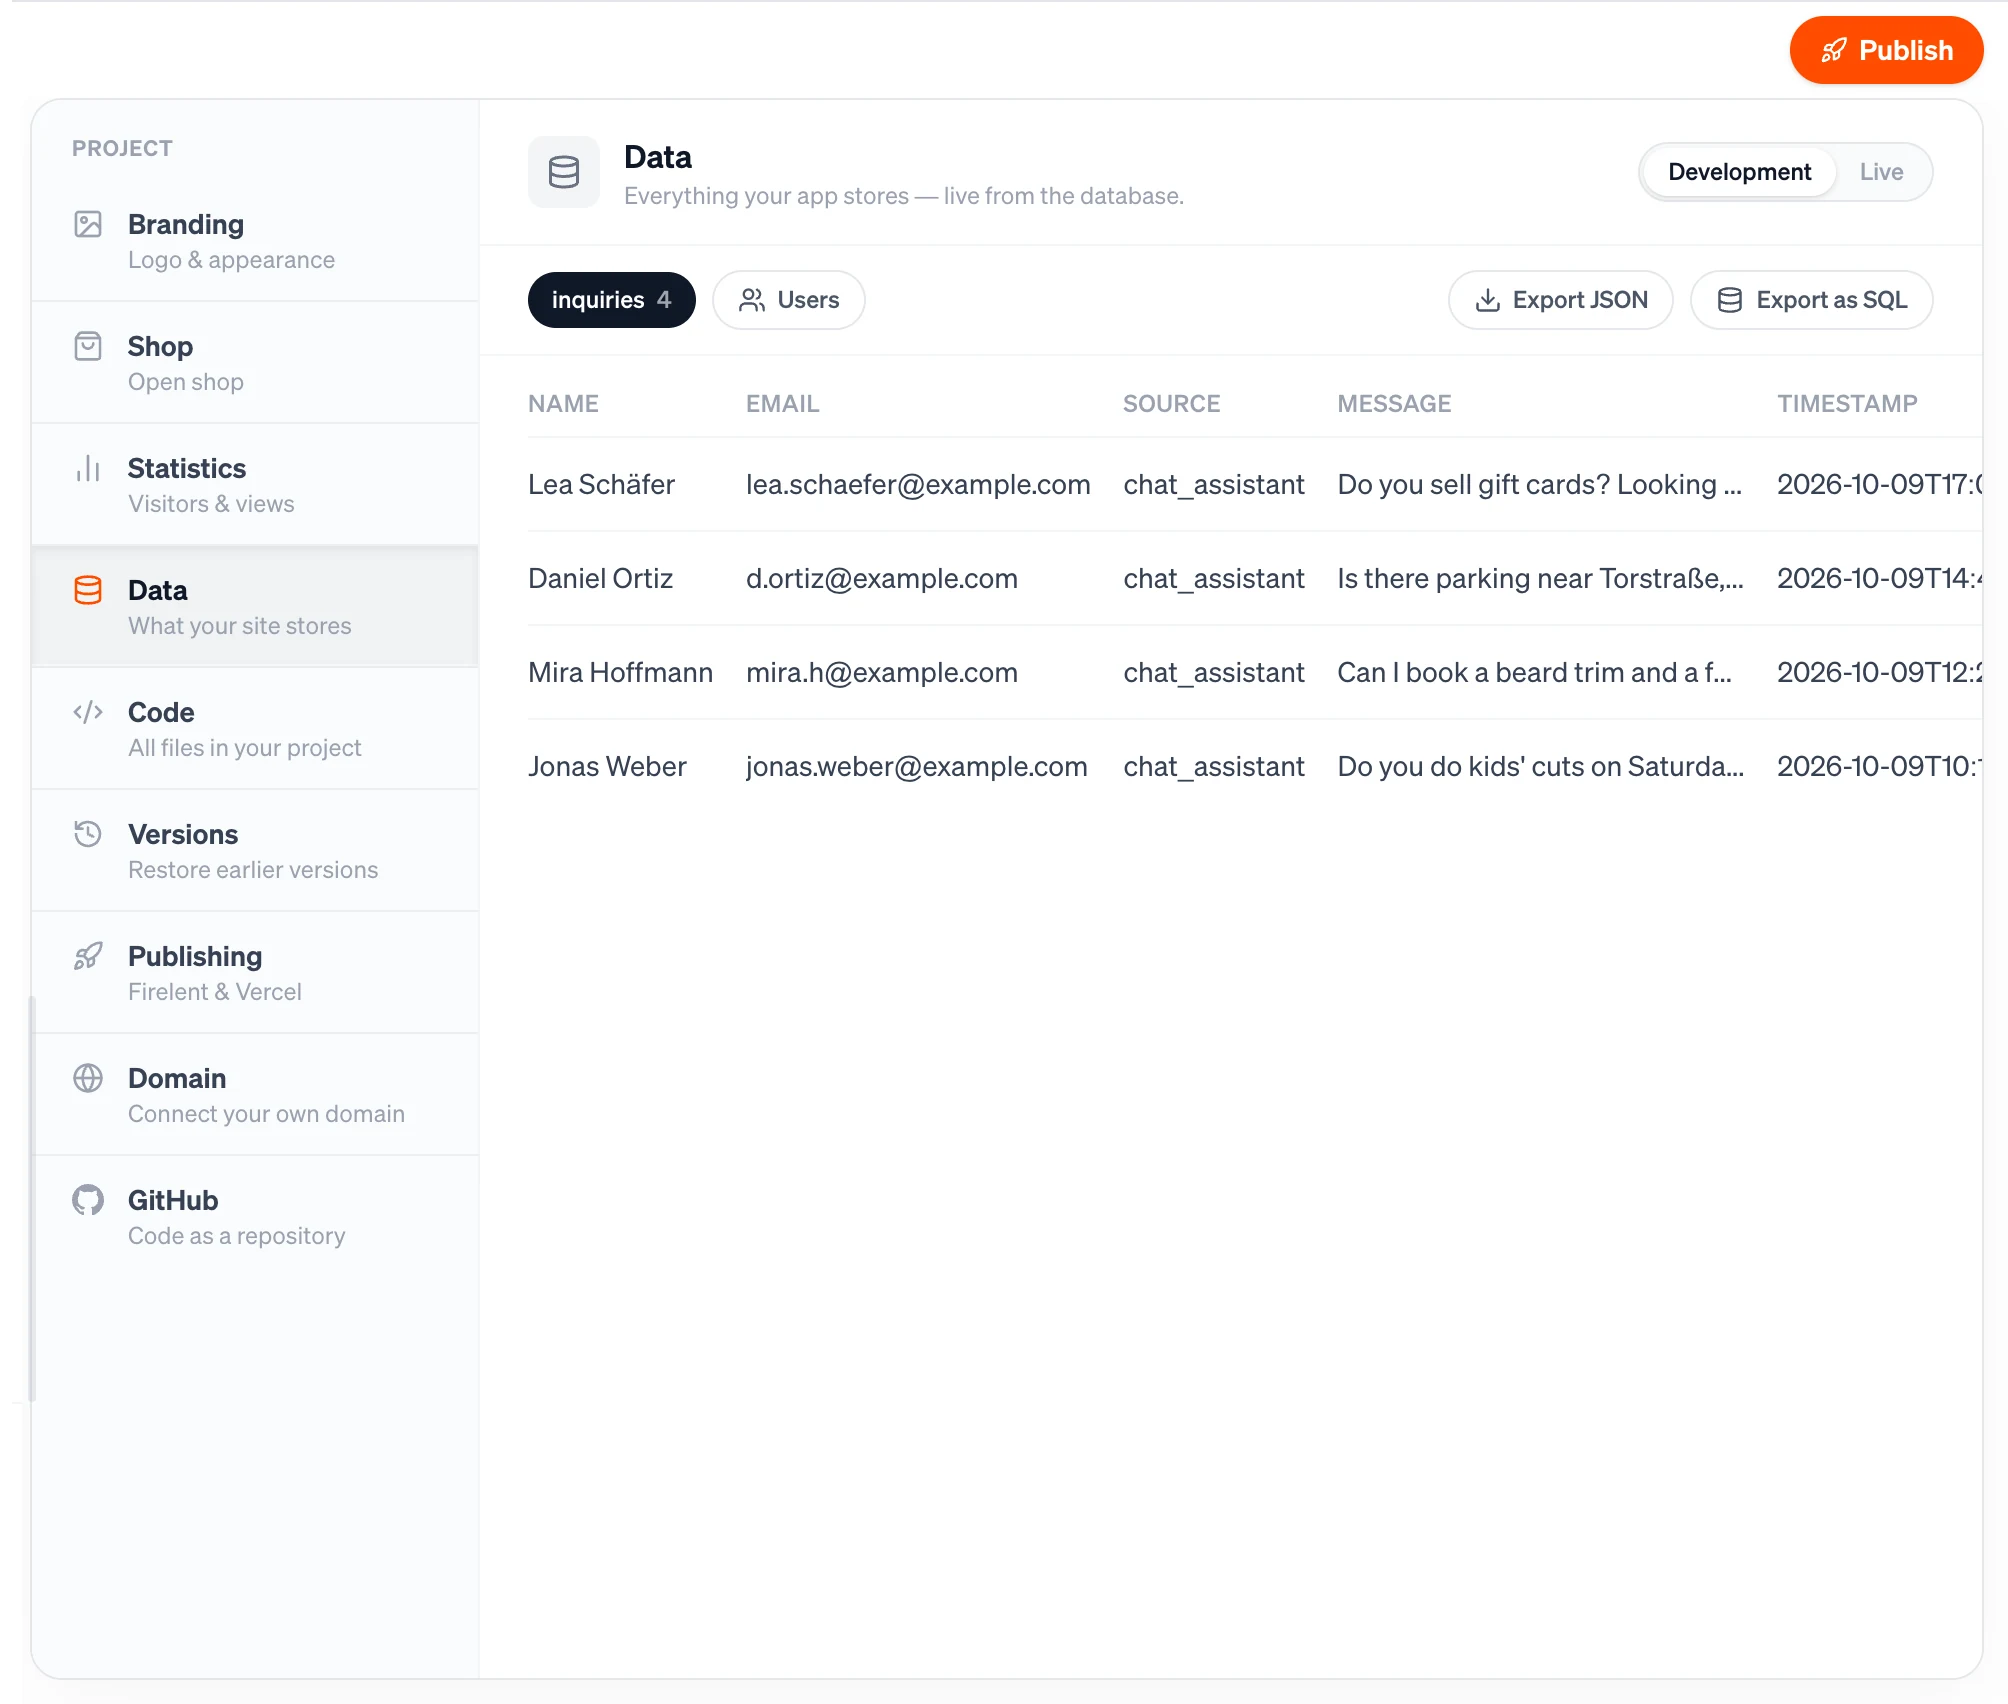Click the orange Publish button

tap(1886, 50)
